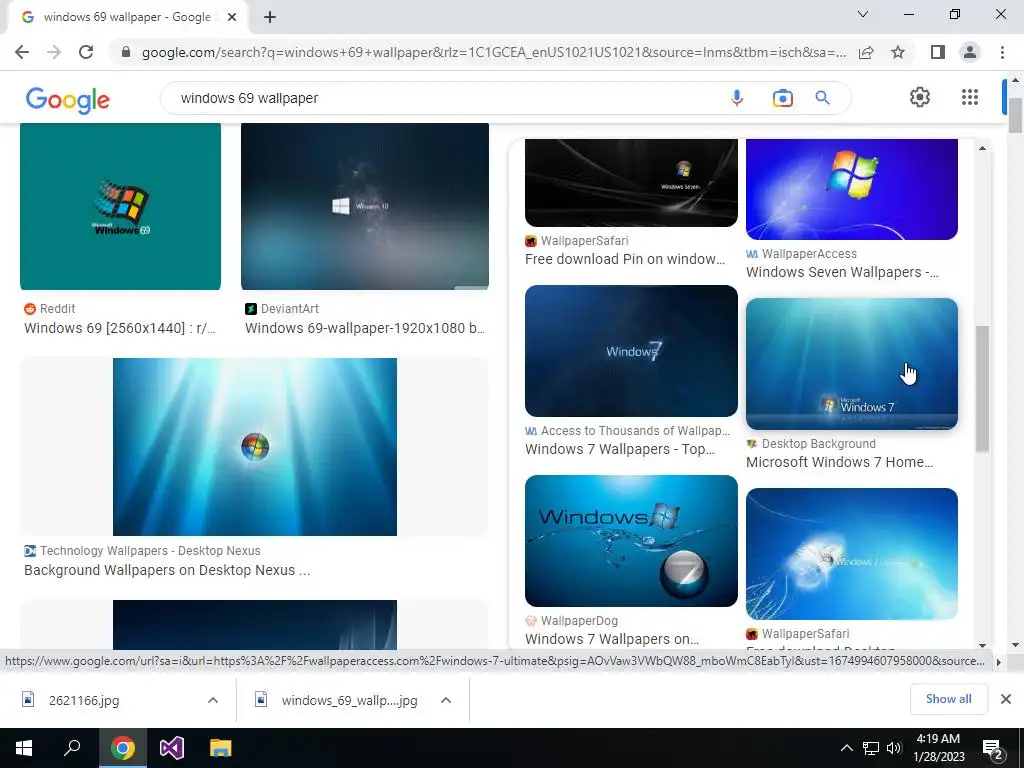1024x768 pixels.
Task: Open the DeviantArt Windows 69-wallpaper-1920x1080 link
Action: click(364, 328)
